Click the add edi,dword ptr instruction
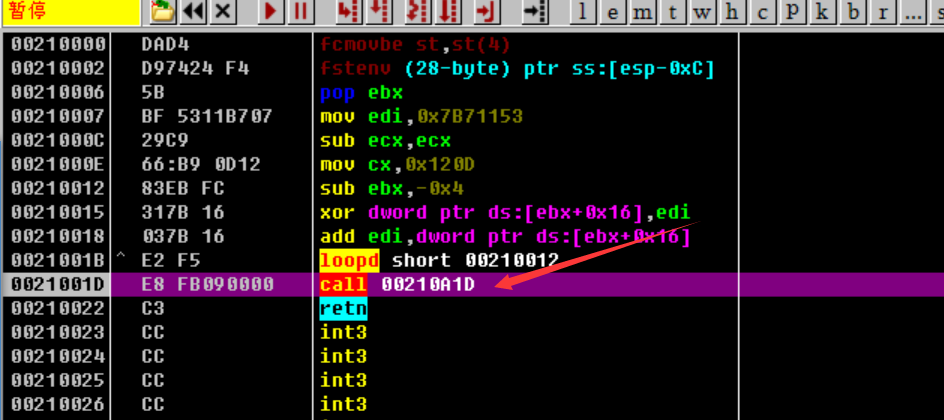The width and height of the screenshot is (944, 420). pyautogui.click(x=505, y=236)
